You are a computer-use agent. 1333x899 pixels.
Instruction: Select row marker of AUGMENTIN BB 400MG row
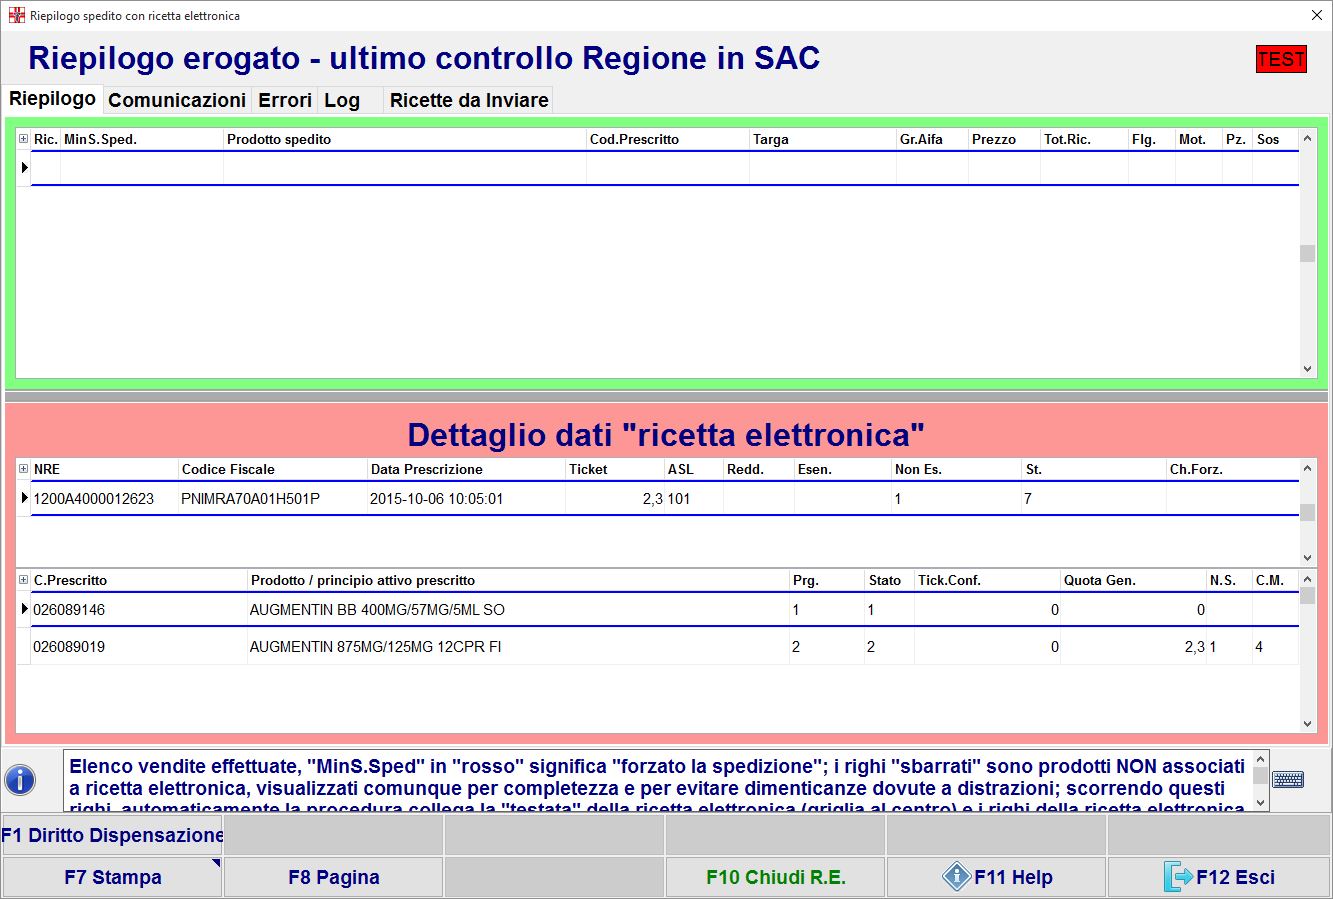pos(24,609)
